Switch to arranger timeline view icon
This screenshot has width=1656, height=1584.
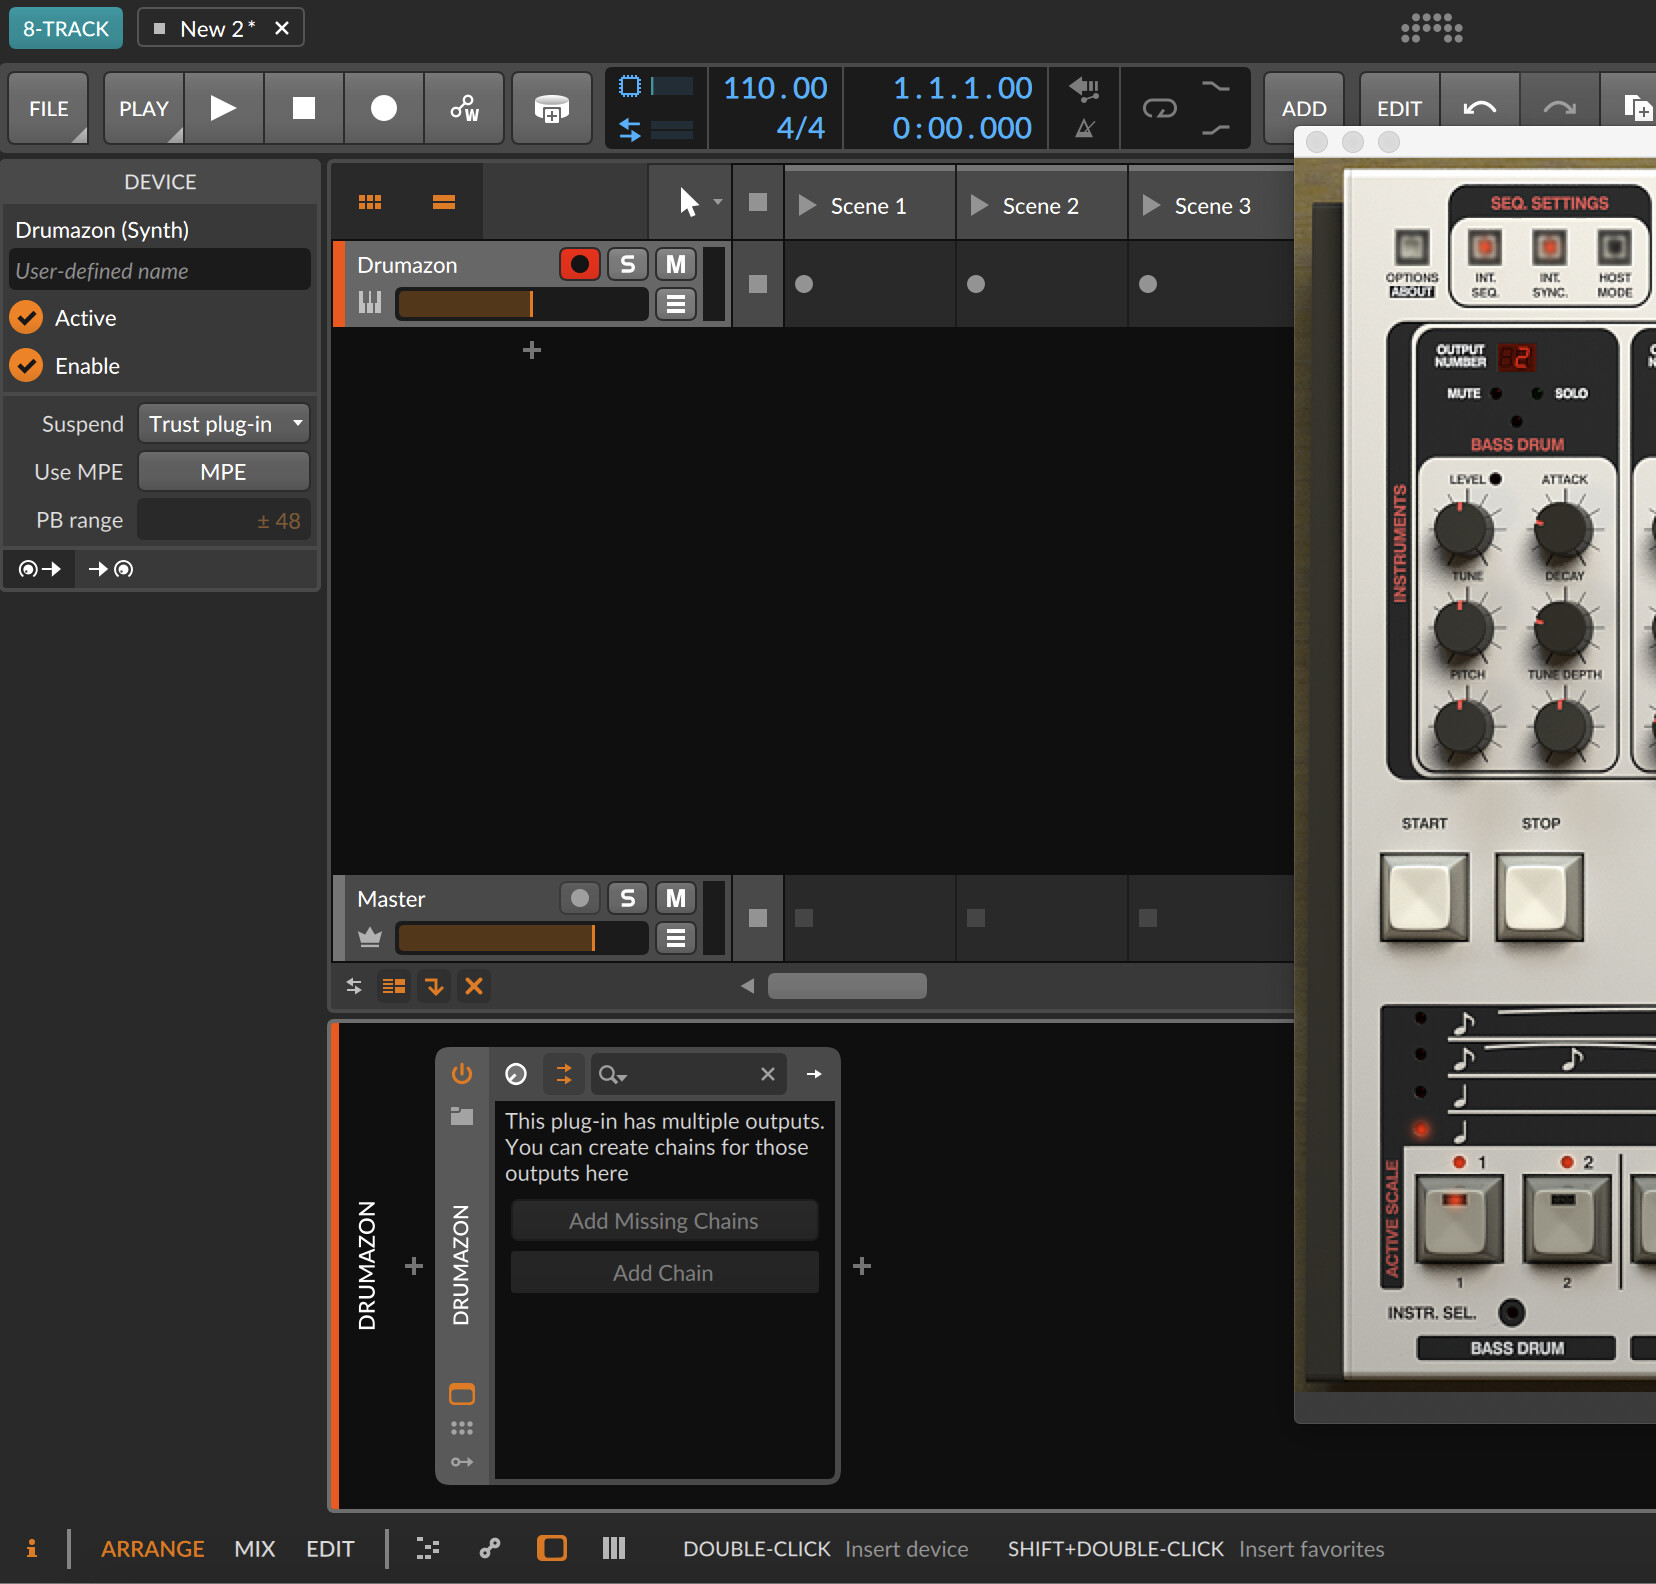(x=444, y=203)
